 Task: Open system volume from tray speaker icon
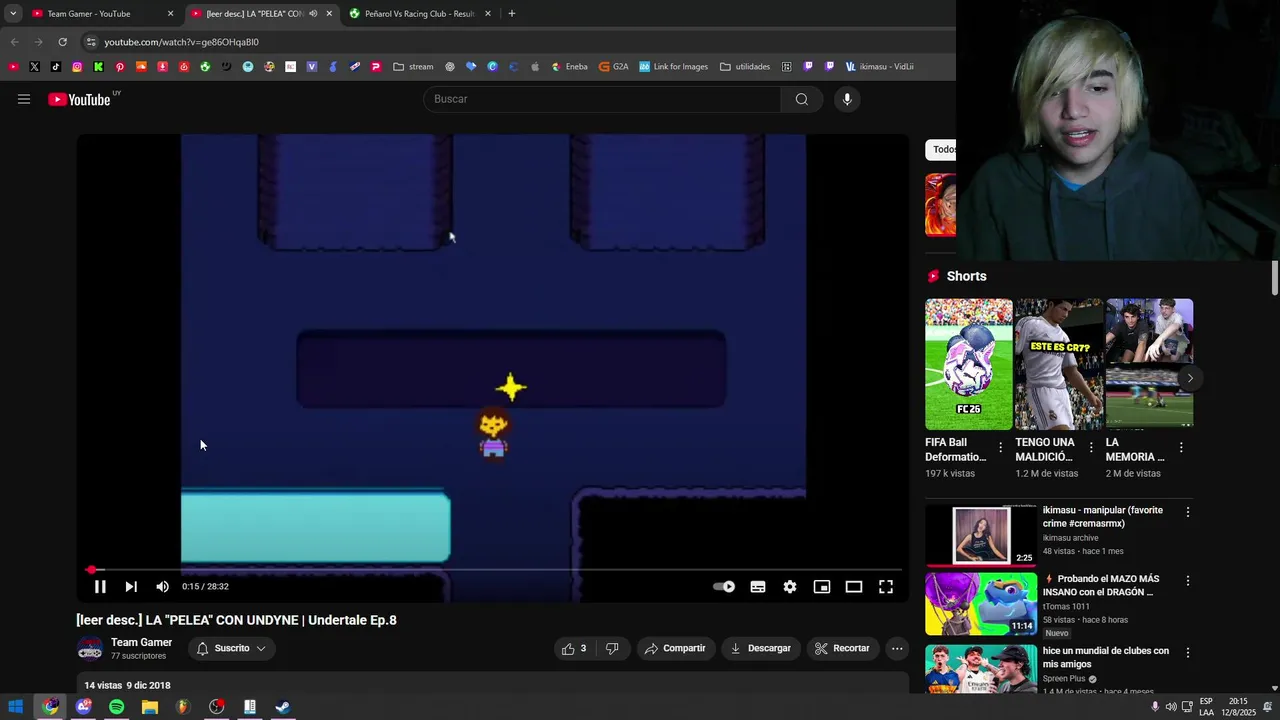1171,707
